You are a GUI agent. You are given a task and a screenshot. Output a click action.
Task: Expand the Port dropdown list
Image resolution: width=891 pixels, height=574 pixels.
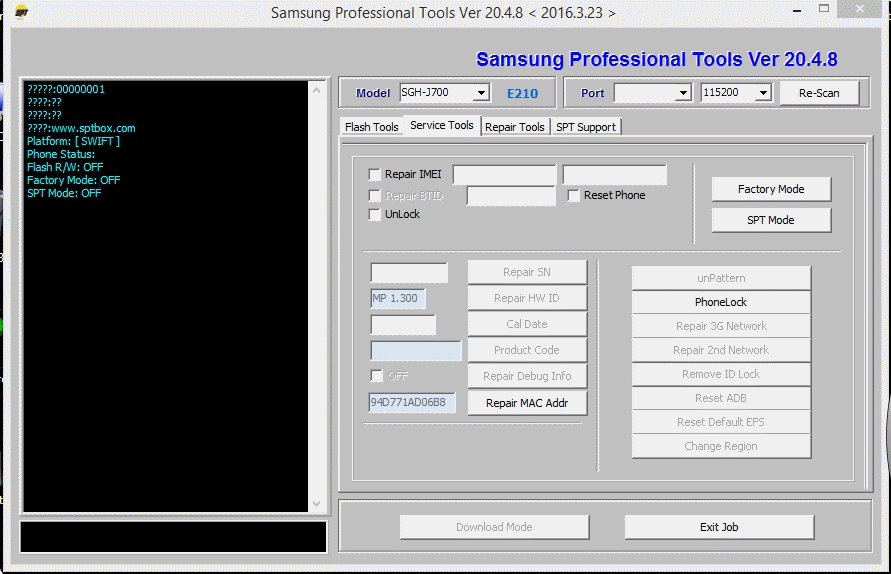pyautogui.click(x=683, y=93)
